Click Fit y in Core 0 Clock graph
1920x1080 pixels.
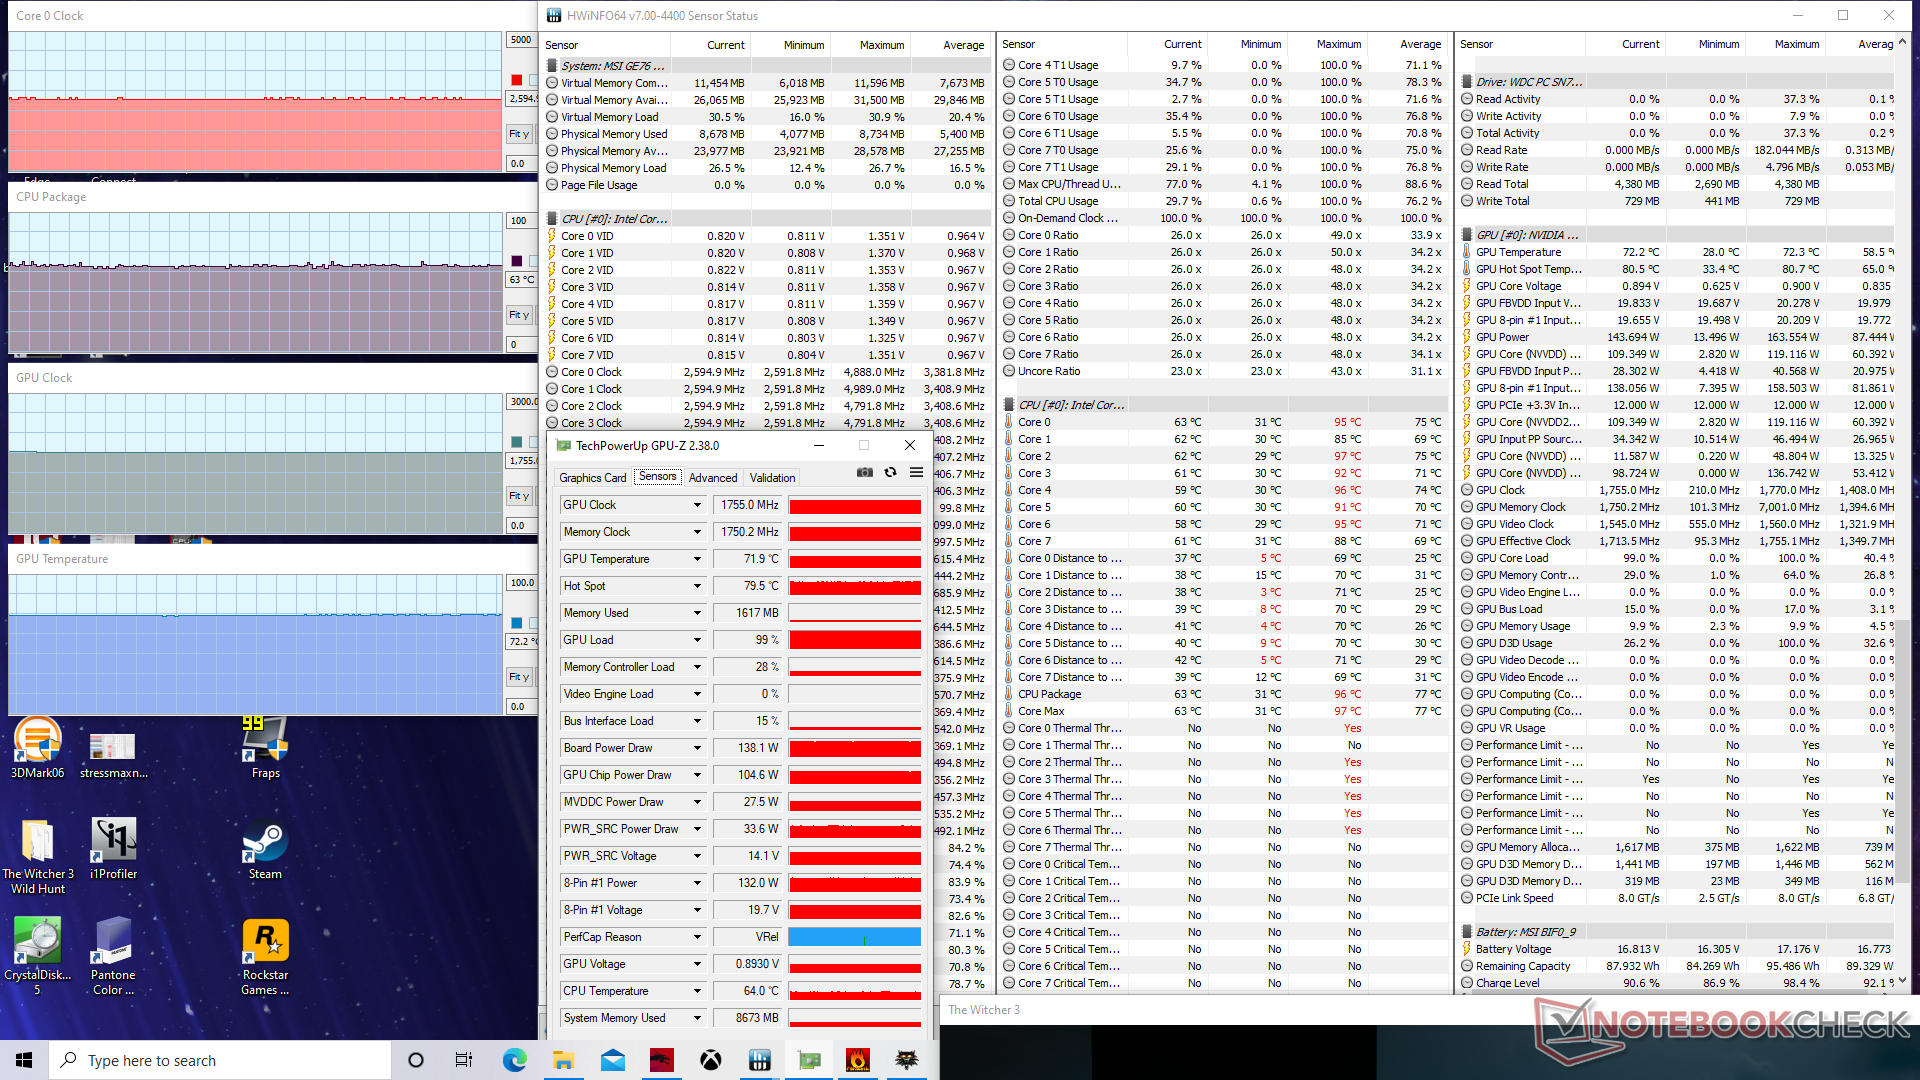[x=519, y=134]
